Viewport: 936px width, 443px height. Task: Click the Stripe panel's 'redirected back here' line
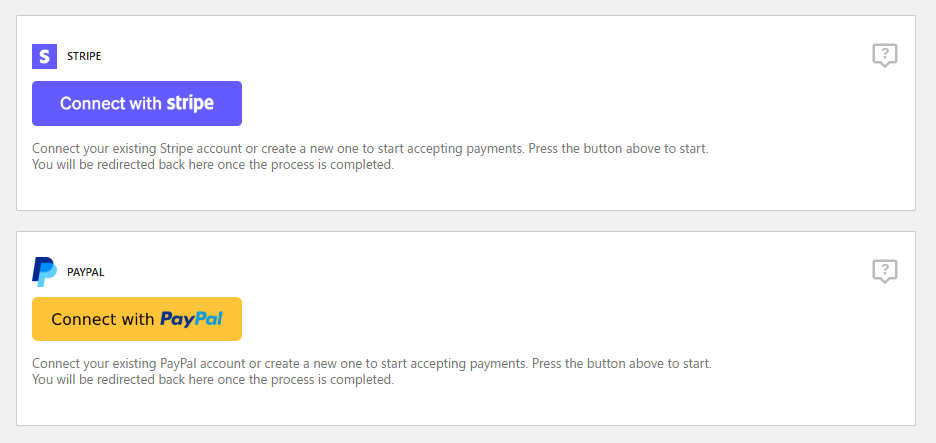[x=213, y=165]
